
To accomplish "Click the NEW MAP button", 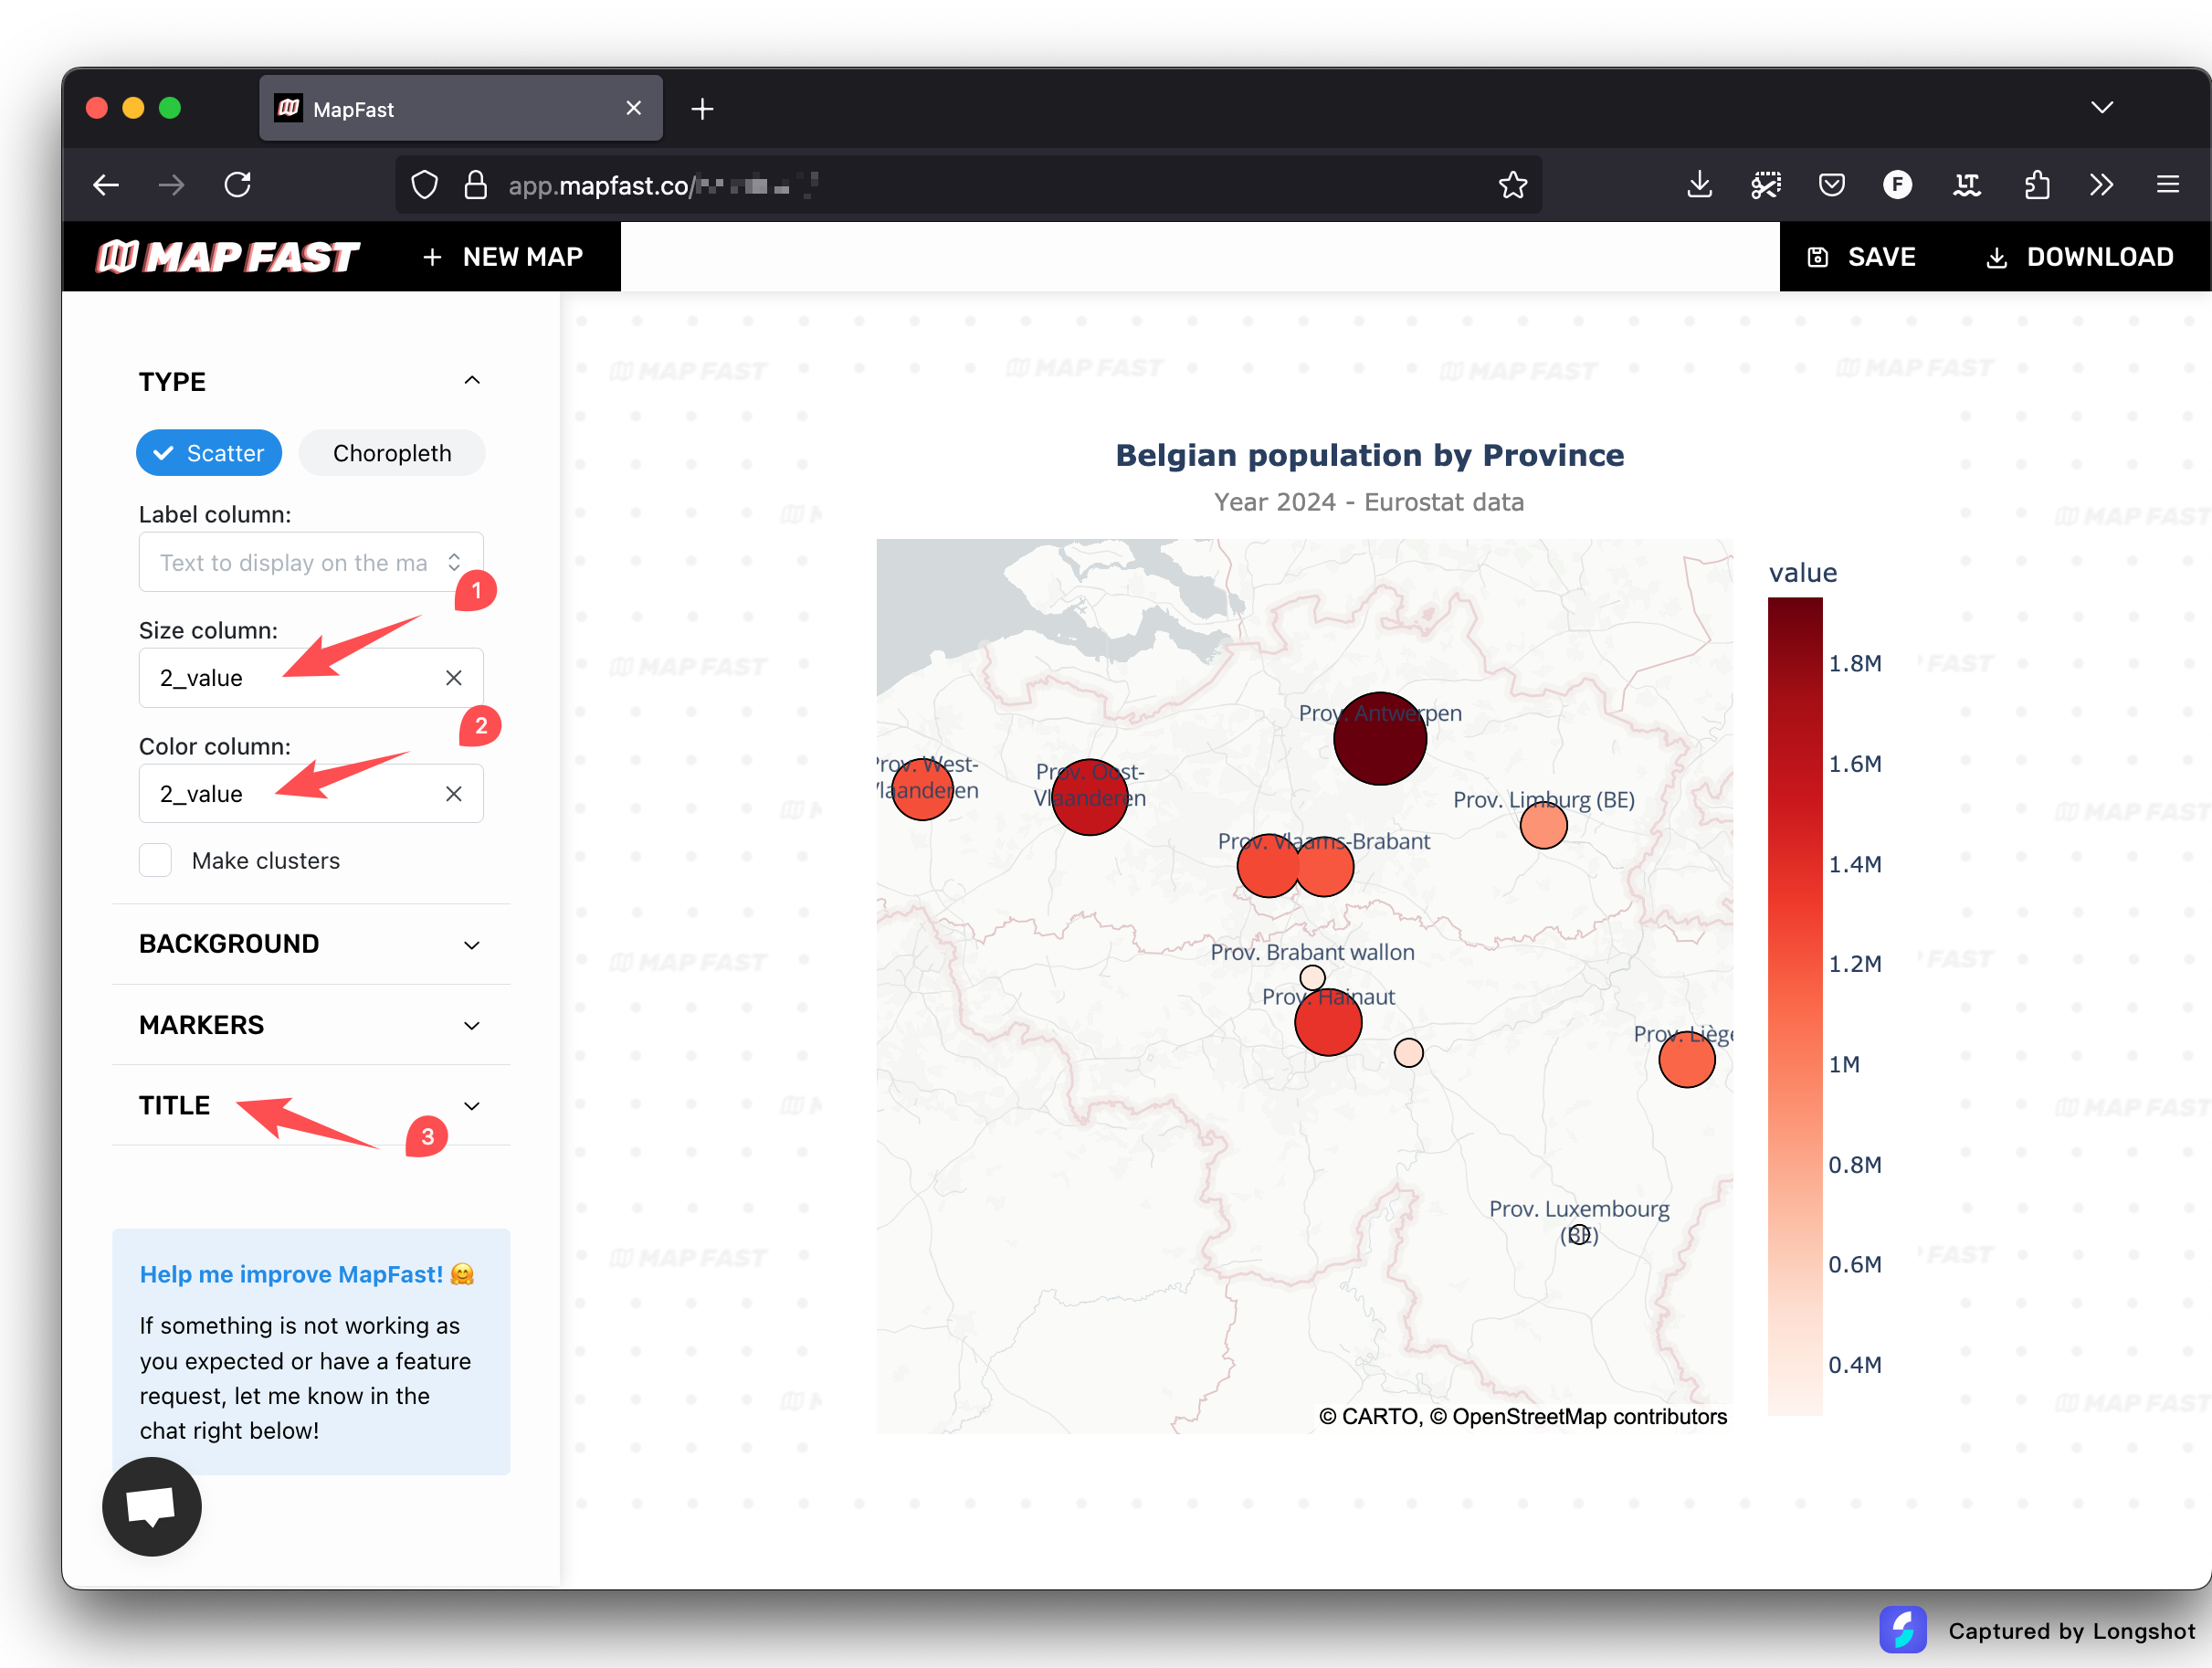I will point(503,257).
